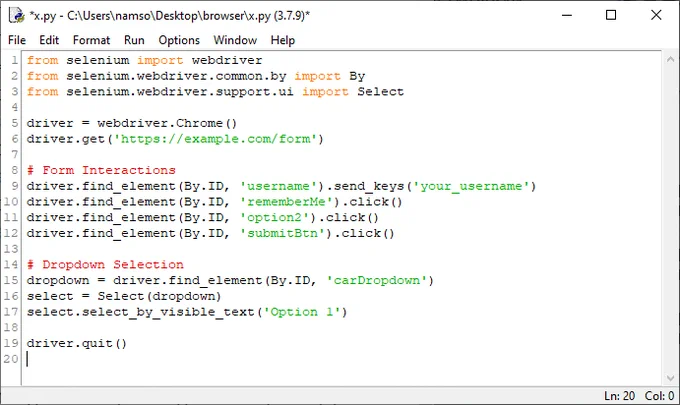The height and width of the screenshot is (405, 680).
Task: Open the Edit menu
Action: pyautogui.click(x=49, y=40)
